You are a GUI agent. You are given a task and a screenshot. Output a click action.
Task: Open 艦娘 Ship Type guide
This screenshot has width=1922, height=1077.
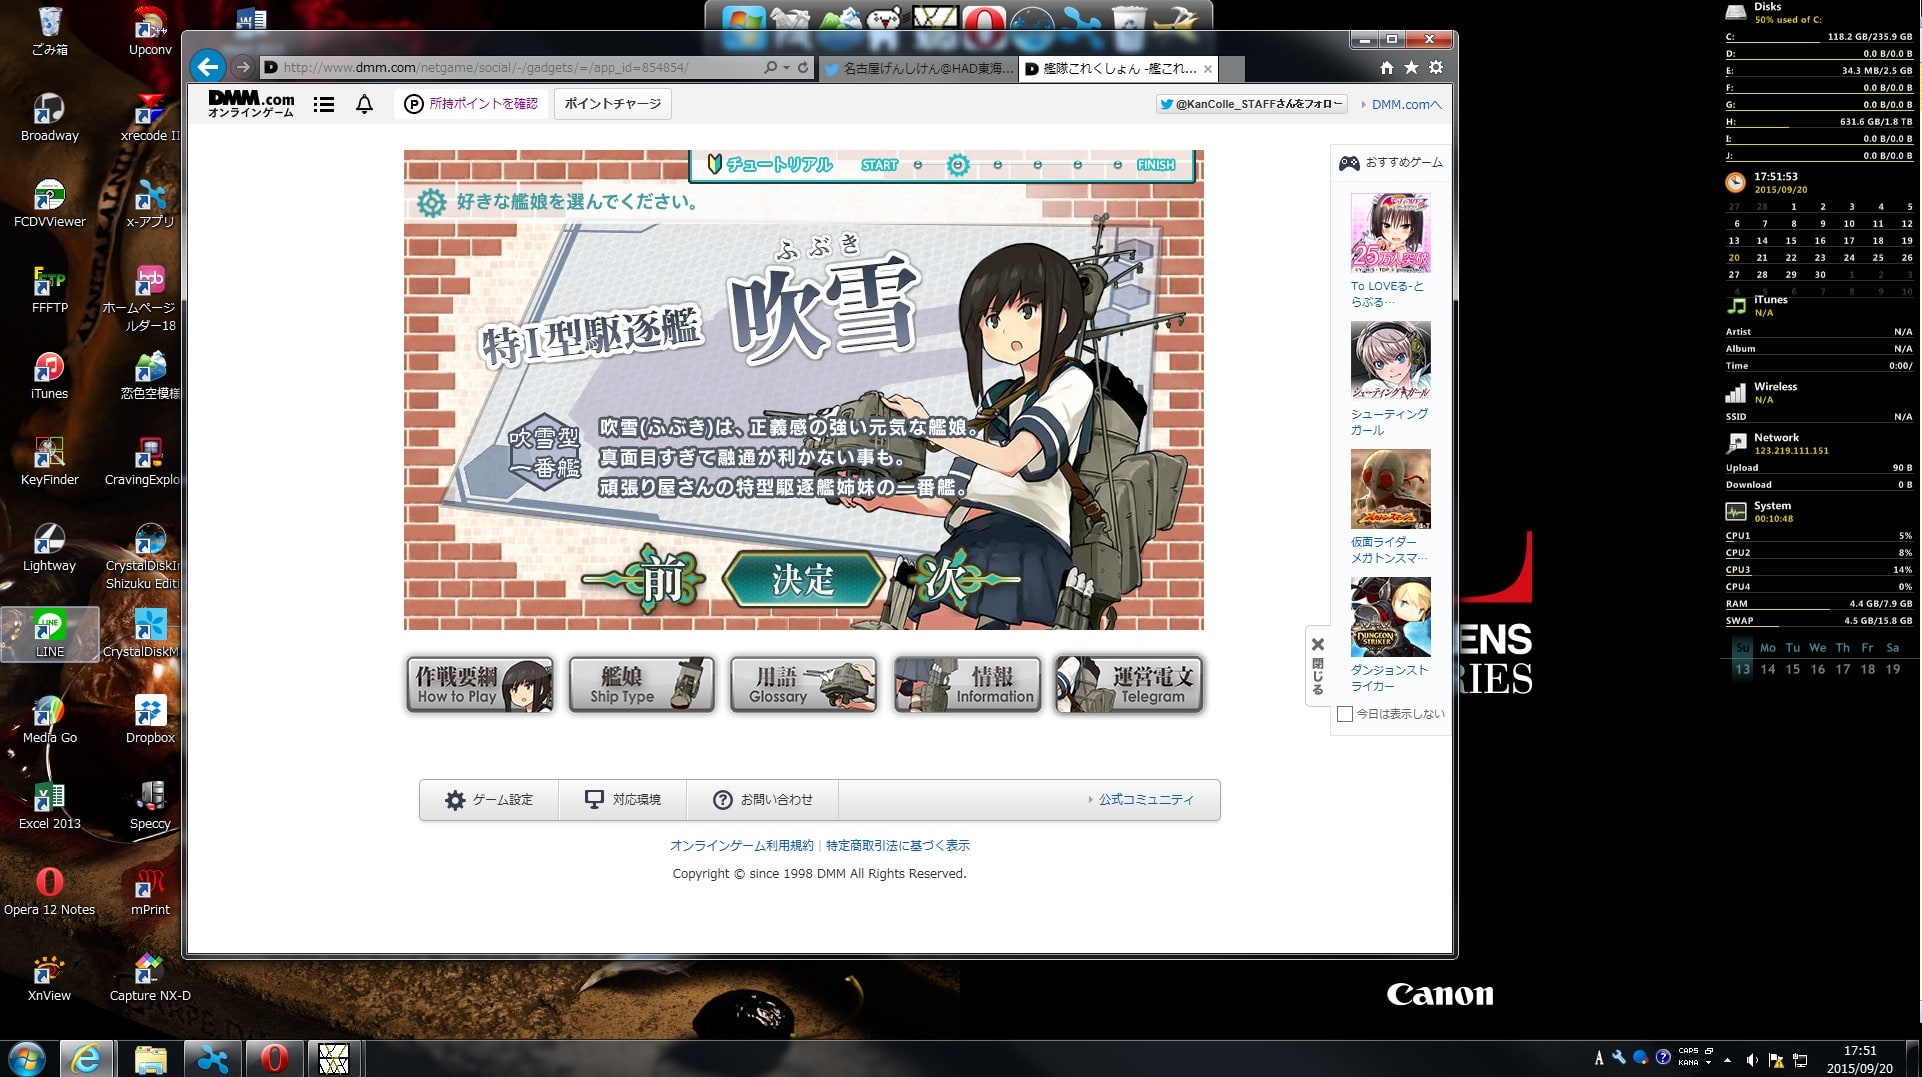point(642,684)
